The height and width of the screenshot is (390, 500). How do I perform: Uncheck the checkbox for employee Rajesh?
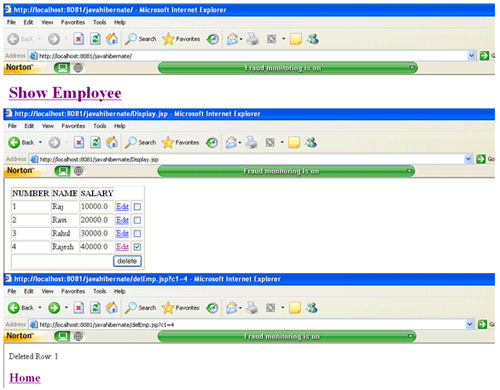tap(137, 247)
